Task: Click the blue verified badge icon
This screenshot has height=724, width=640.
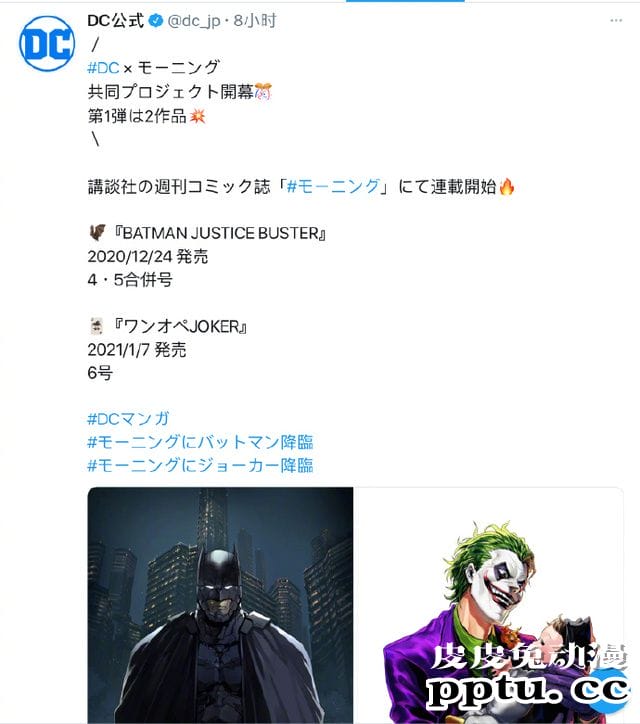Action: 156,21
